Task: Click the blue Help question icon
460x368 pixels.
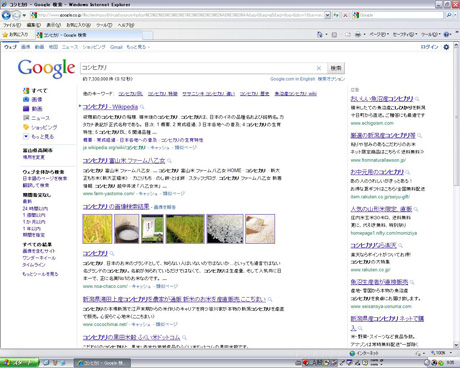Action: (447, 34)
